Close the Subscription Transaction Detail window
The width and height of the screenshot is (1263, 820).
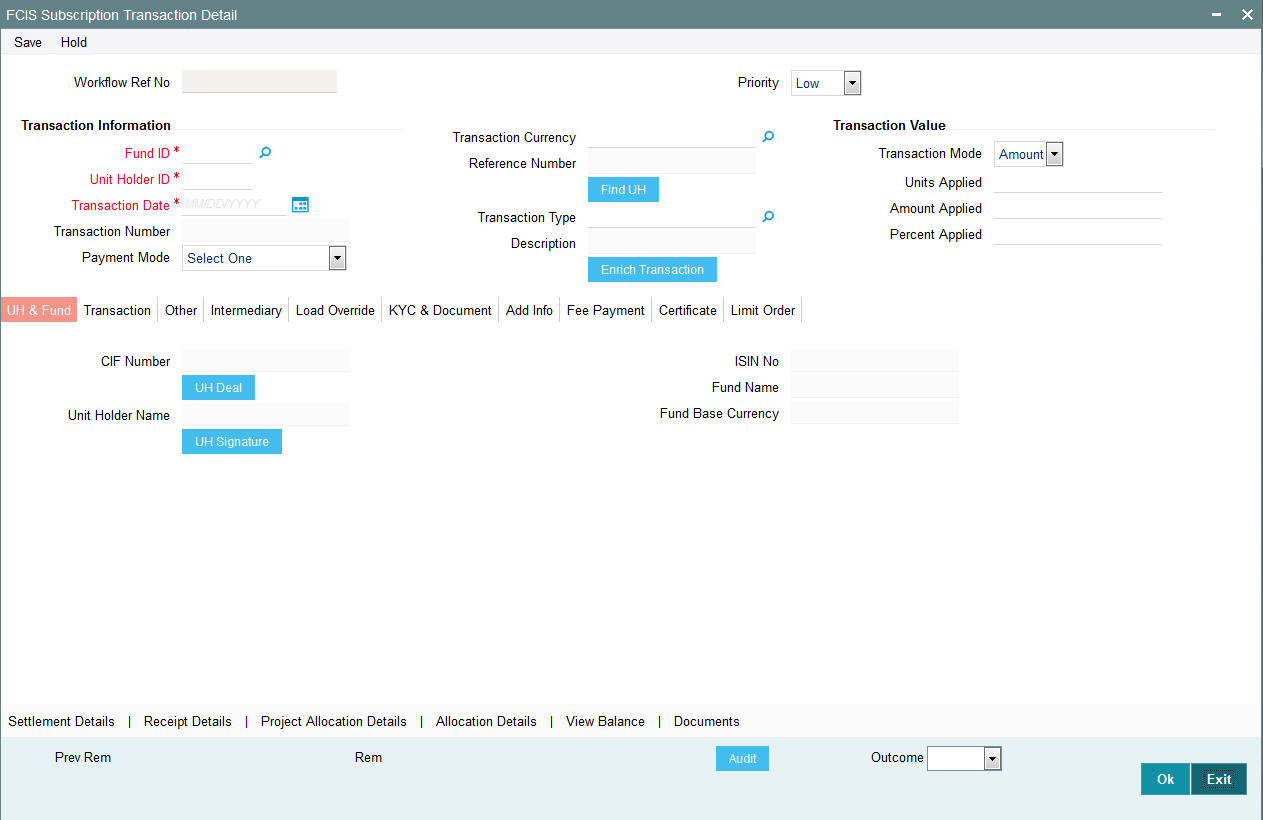(x=1247, y=15)
